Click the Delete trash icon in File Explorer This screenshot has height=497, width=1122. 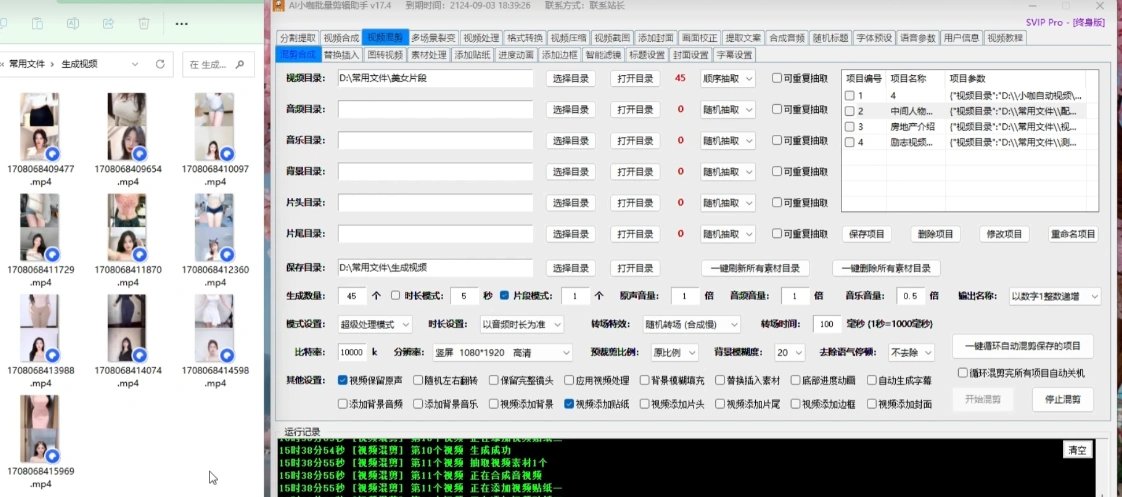point(144,23)
